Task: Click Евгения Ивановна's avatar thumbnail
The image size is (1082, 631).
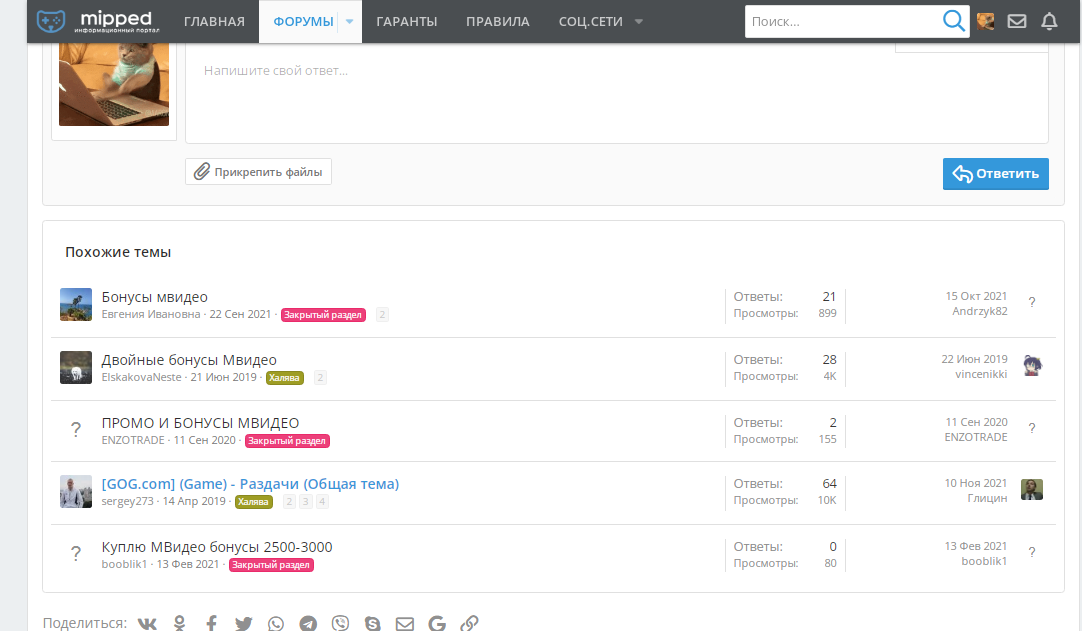Action: pos(76,304)
